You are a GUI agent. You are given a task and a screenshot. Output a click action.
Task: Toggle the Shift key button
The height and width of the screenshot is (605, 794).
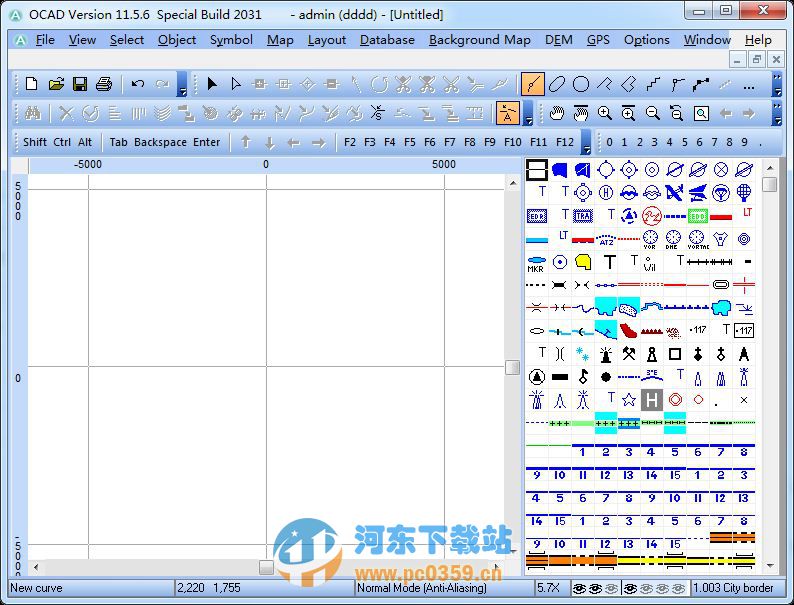[34, 142]
